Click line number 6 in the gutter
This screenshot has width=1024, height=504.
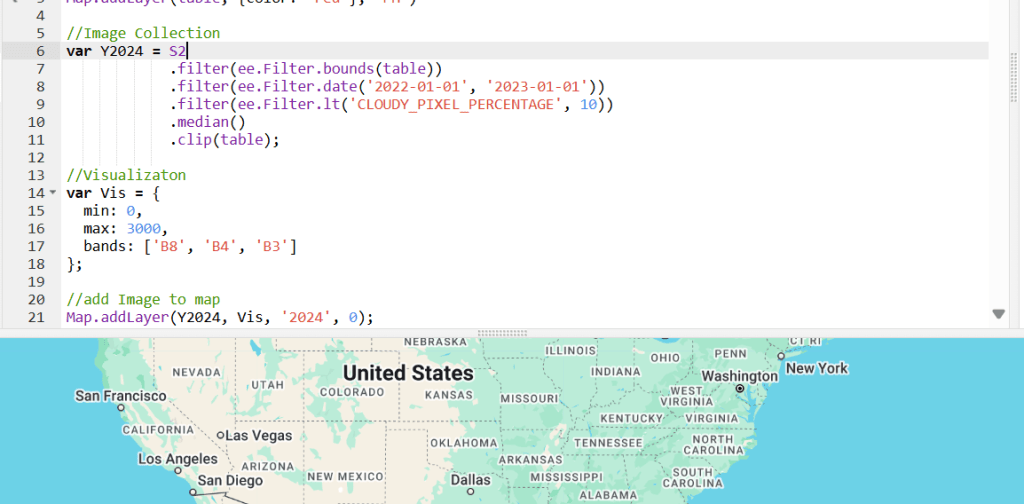point(41,51)
